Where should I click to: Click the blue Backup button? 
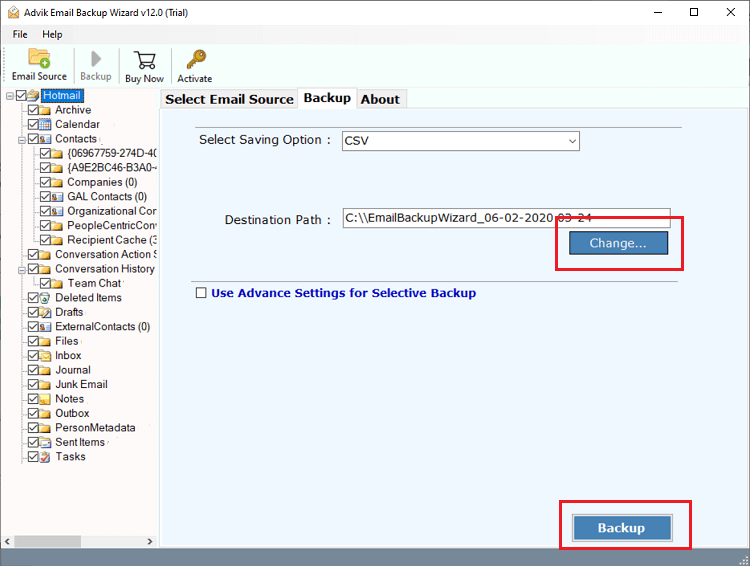coord(622,528)
